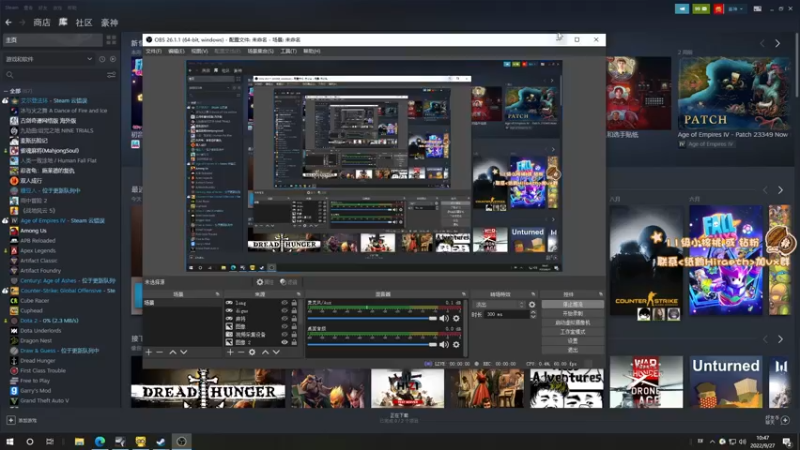
Task: Open the OBS settings button in controls
Action: click(x=572, y=341)
